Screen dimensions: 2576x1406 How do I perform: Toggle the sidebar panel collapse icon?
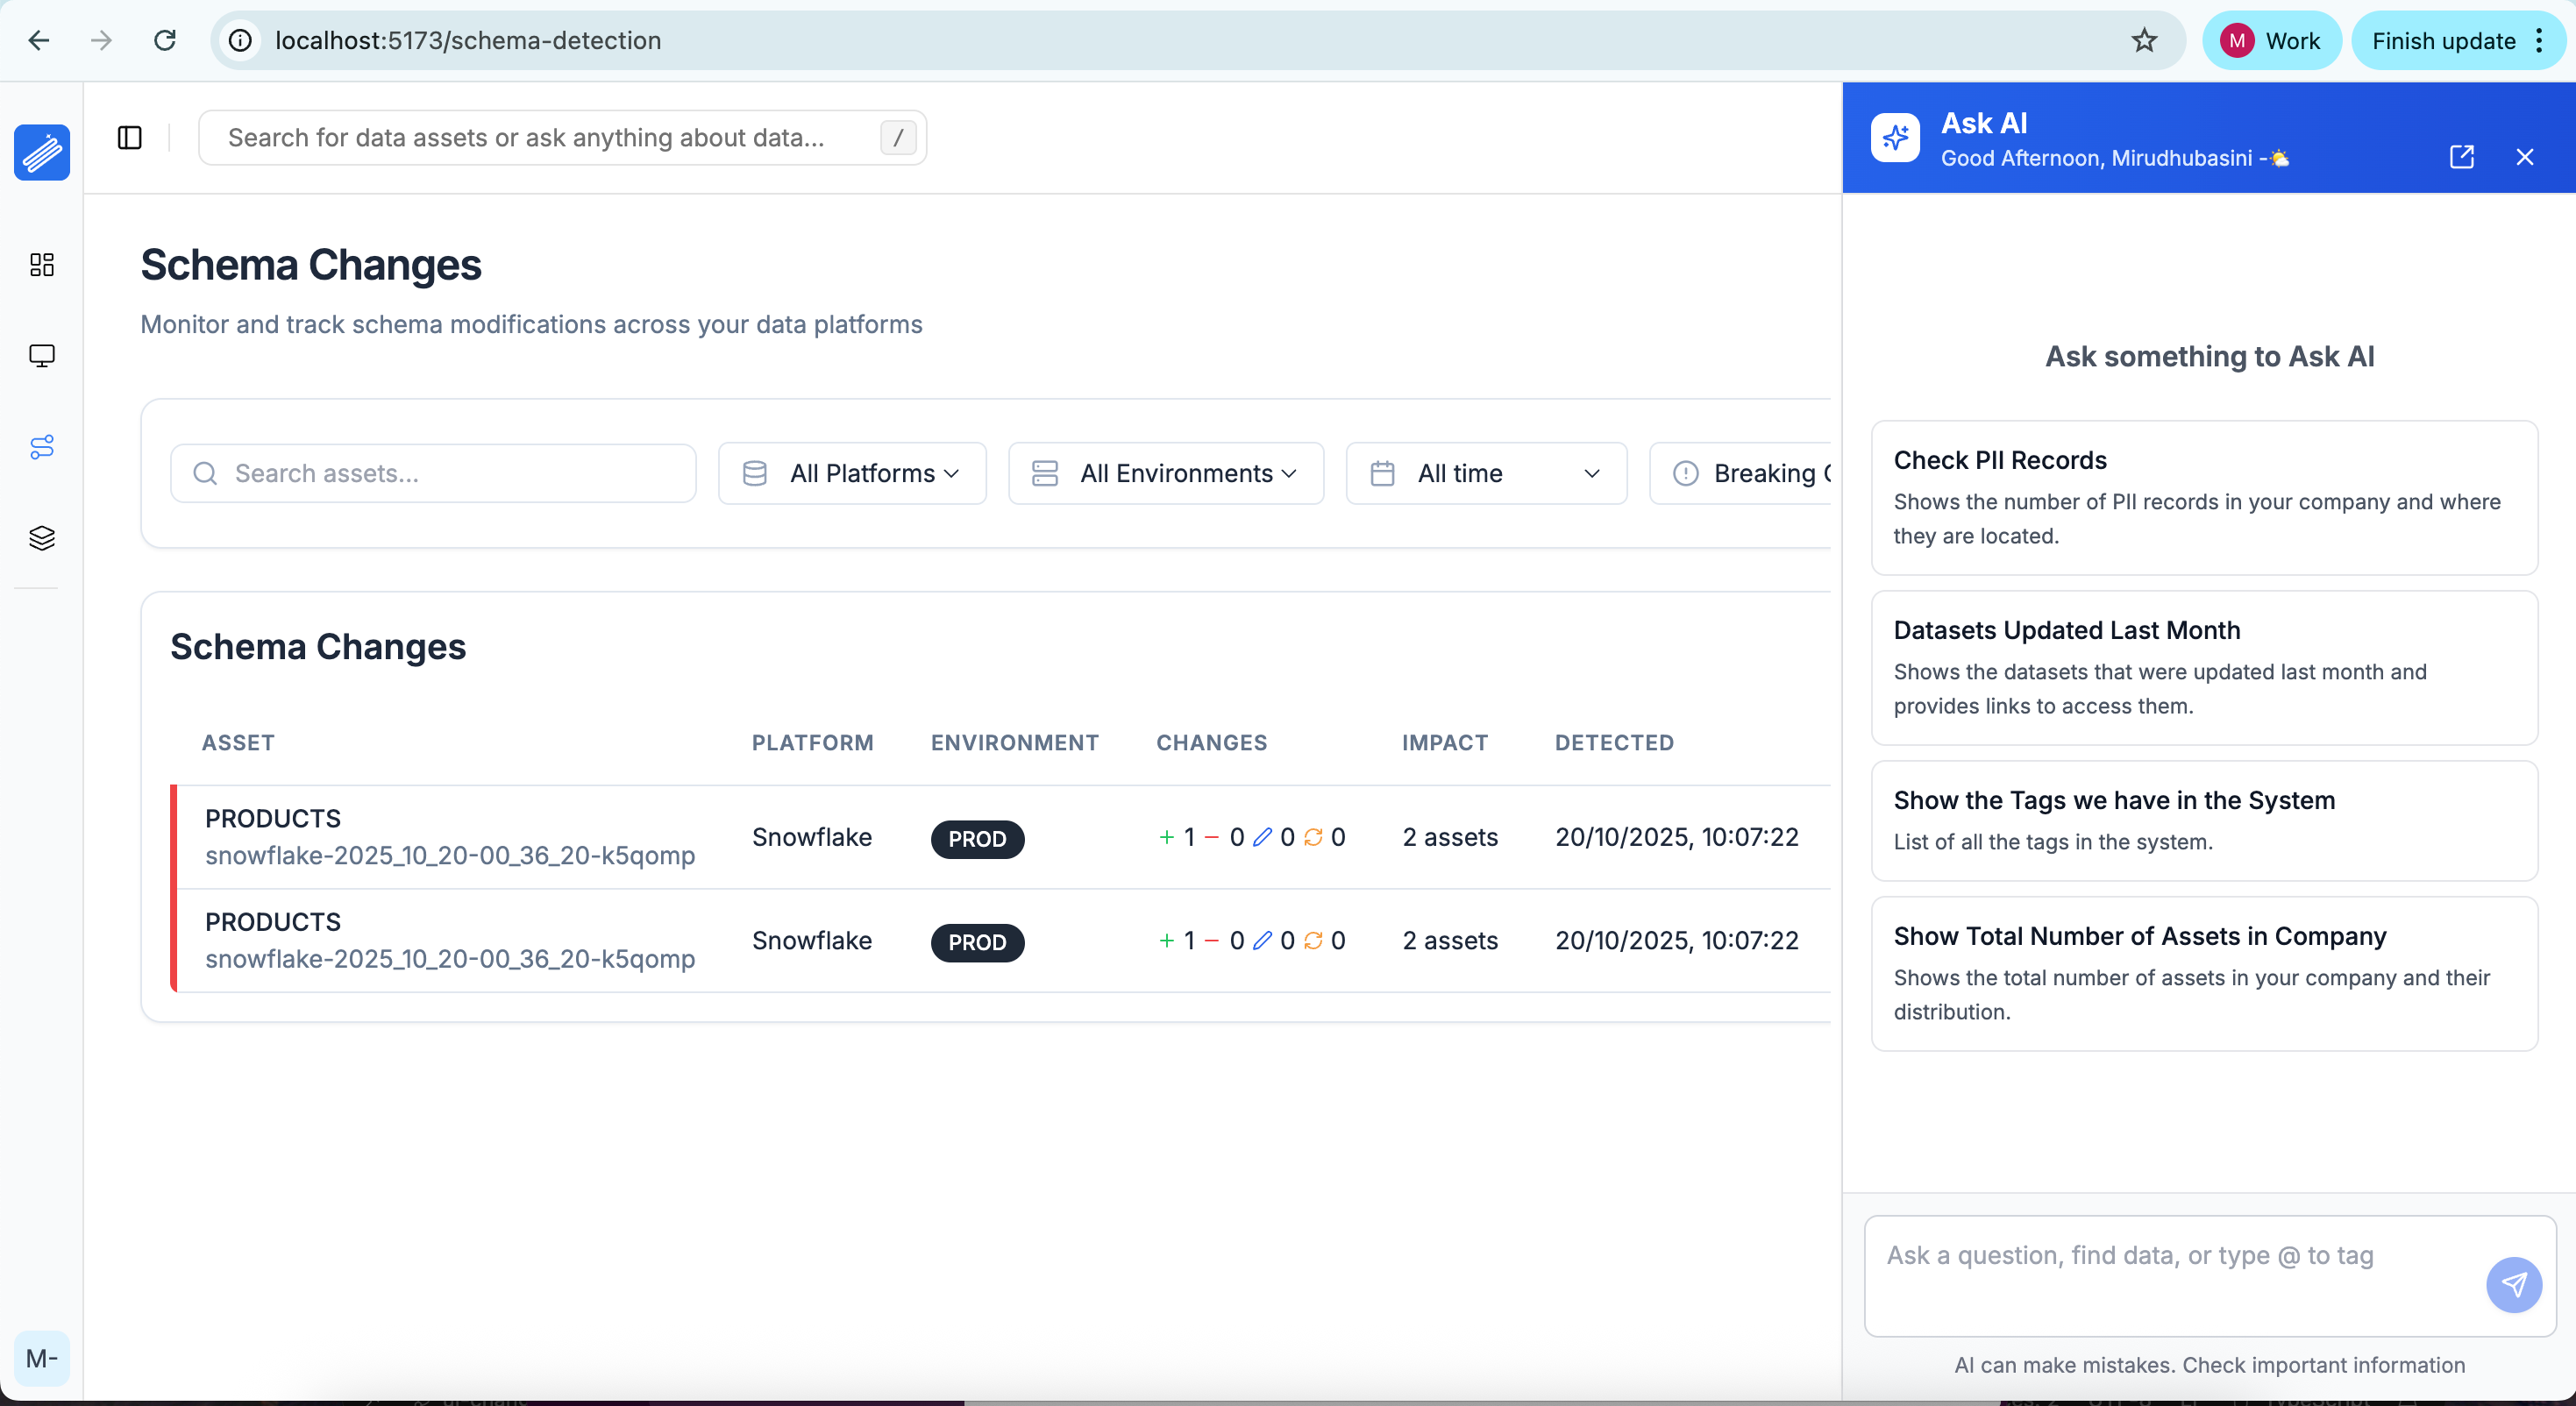click(130, 138)
